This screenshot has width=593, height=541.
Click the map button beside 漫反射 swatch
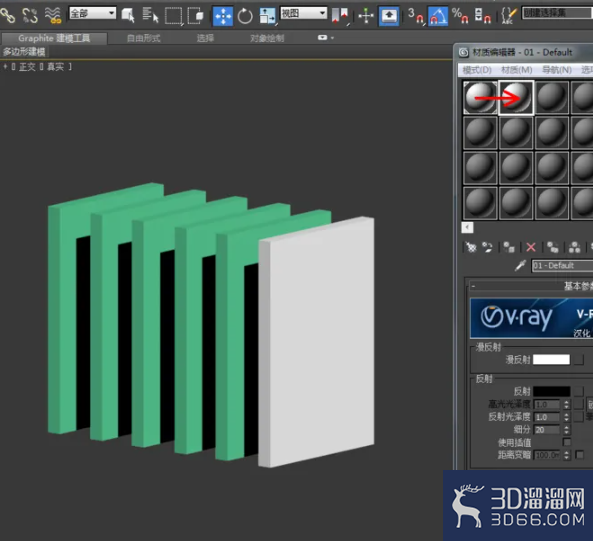(x=578, y=360)
